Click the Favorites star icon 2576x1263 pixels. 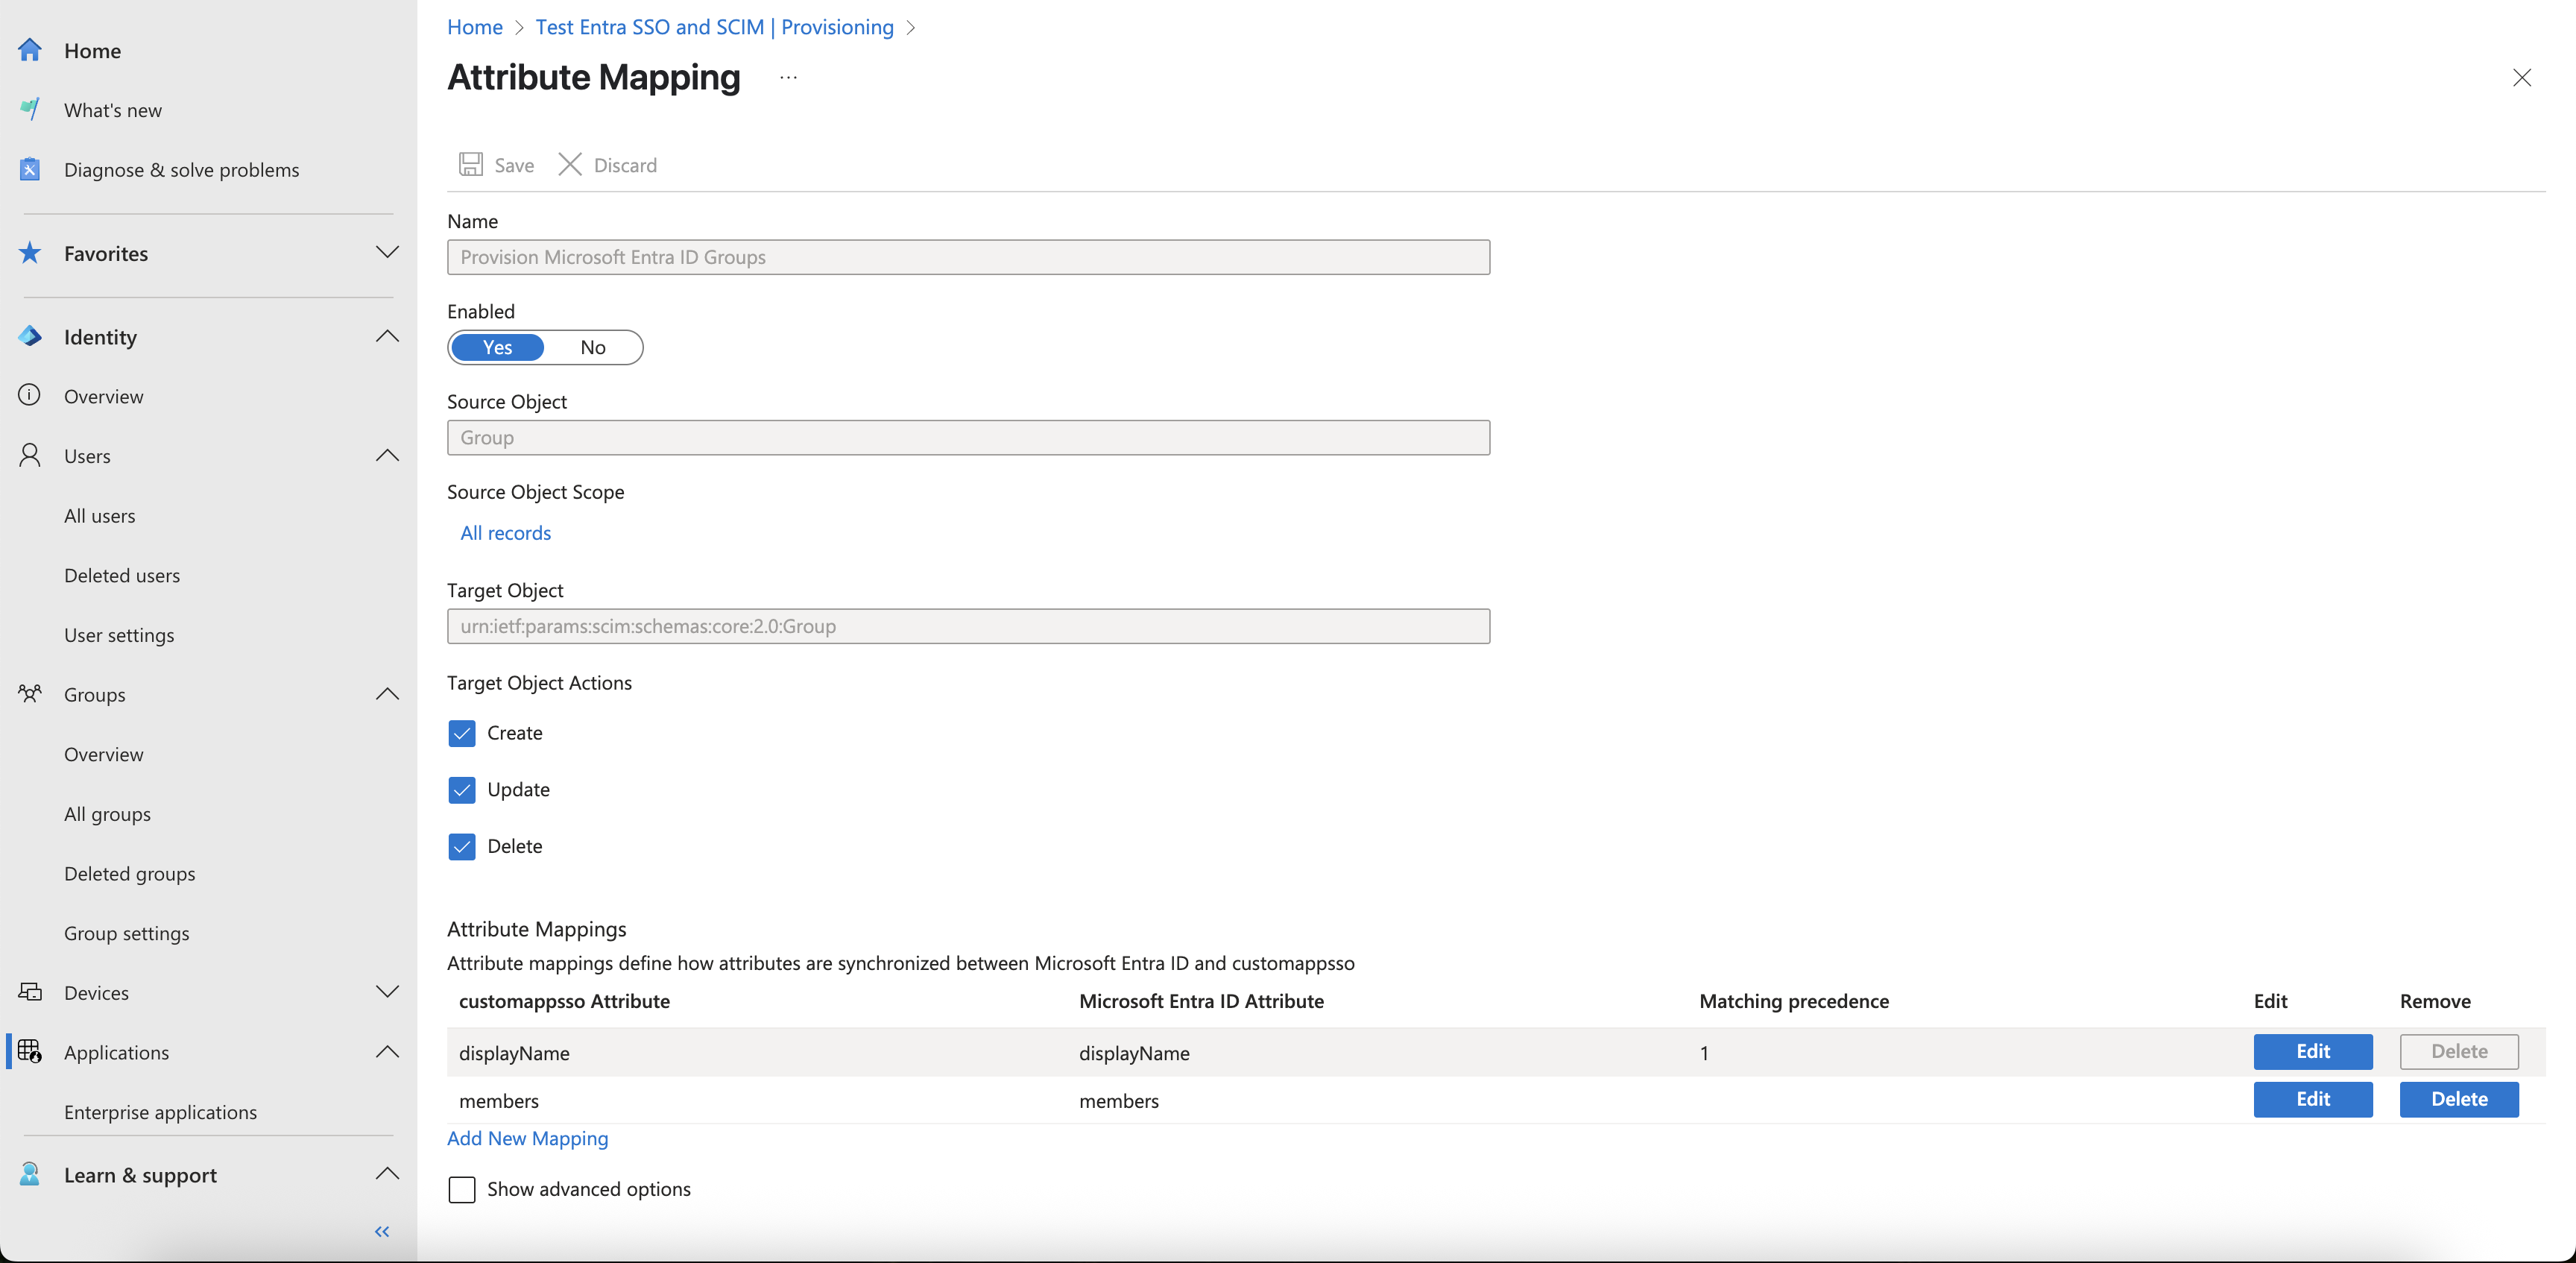[30, 253]
